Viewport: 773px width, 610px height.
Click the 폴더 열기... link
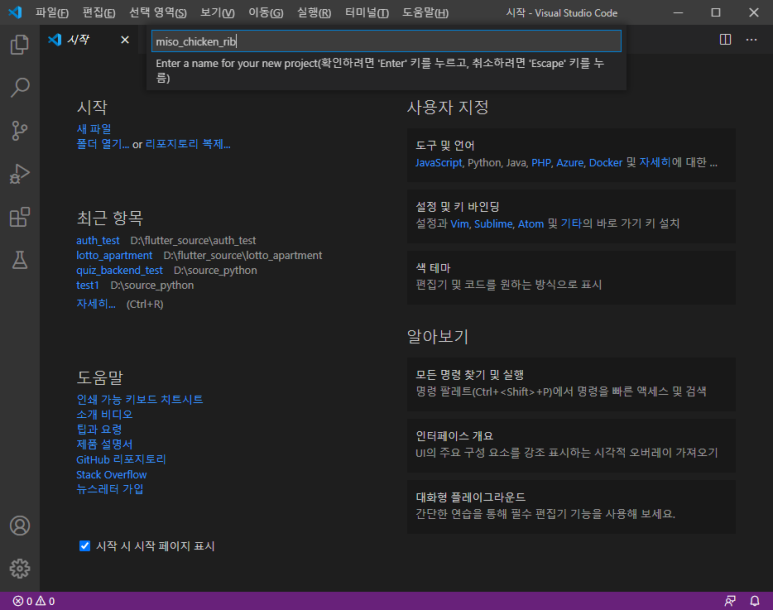coord(103,144)
